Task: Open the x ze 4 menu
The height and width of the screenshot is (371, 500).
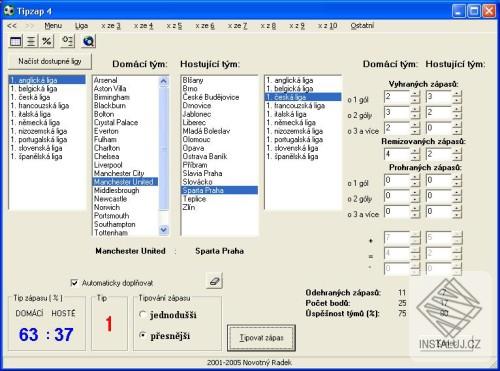Action: point(143,26)
